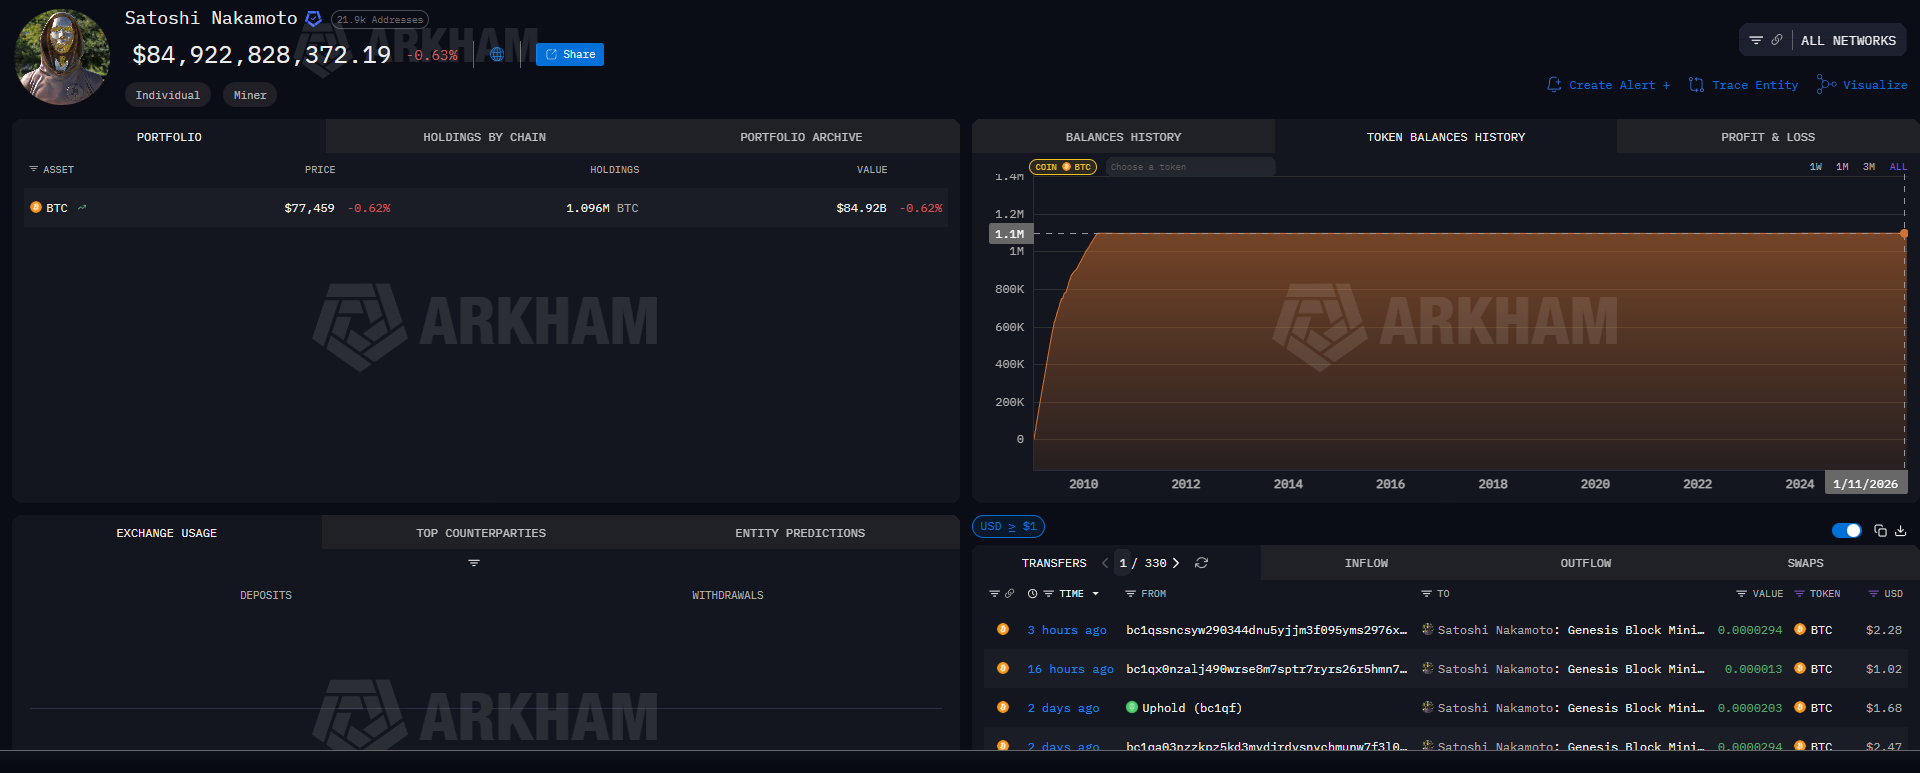Set chart range to 1M
1920x773 pixels.
click(1842, 167)
